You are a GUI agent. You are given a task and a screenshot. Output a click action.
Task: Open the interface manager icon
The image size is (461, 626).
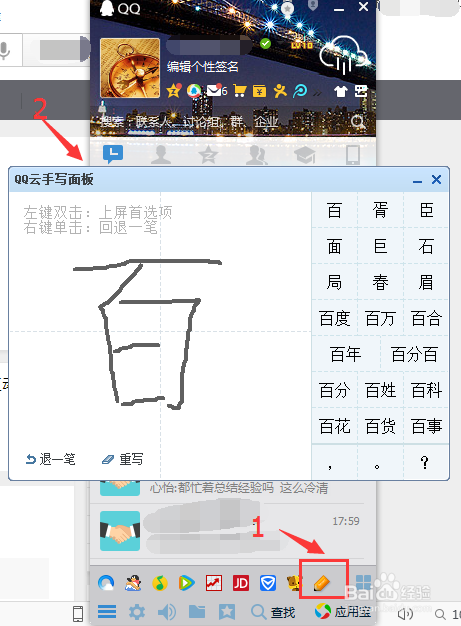coord(360,91)
